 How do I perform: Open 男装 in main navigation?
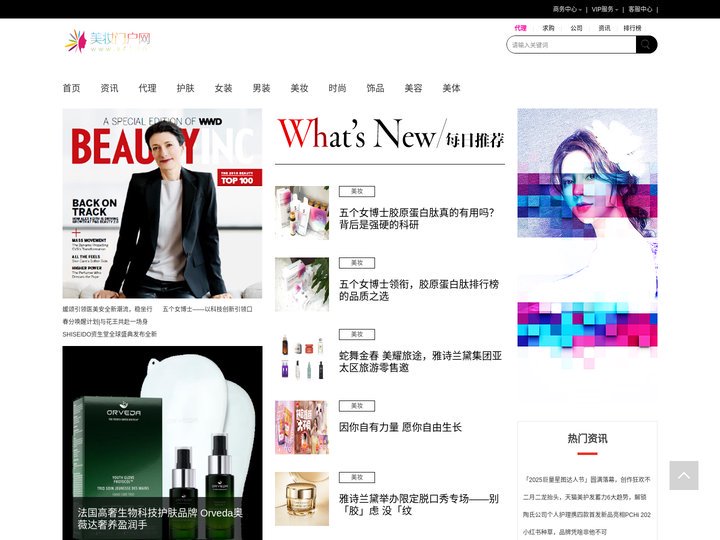click(x=261, y=88)
